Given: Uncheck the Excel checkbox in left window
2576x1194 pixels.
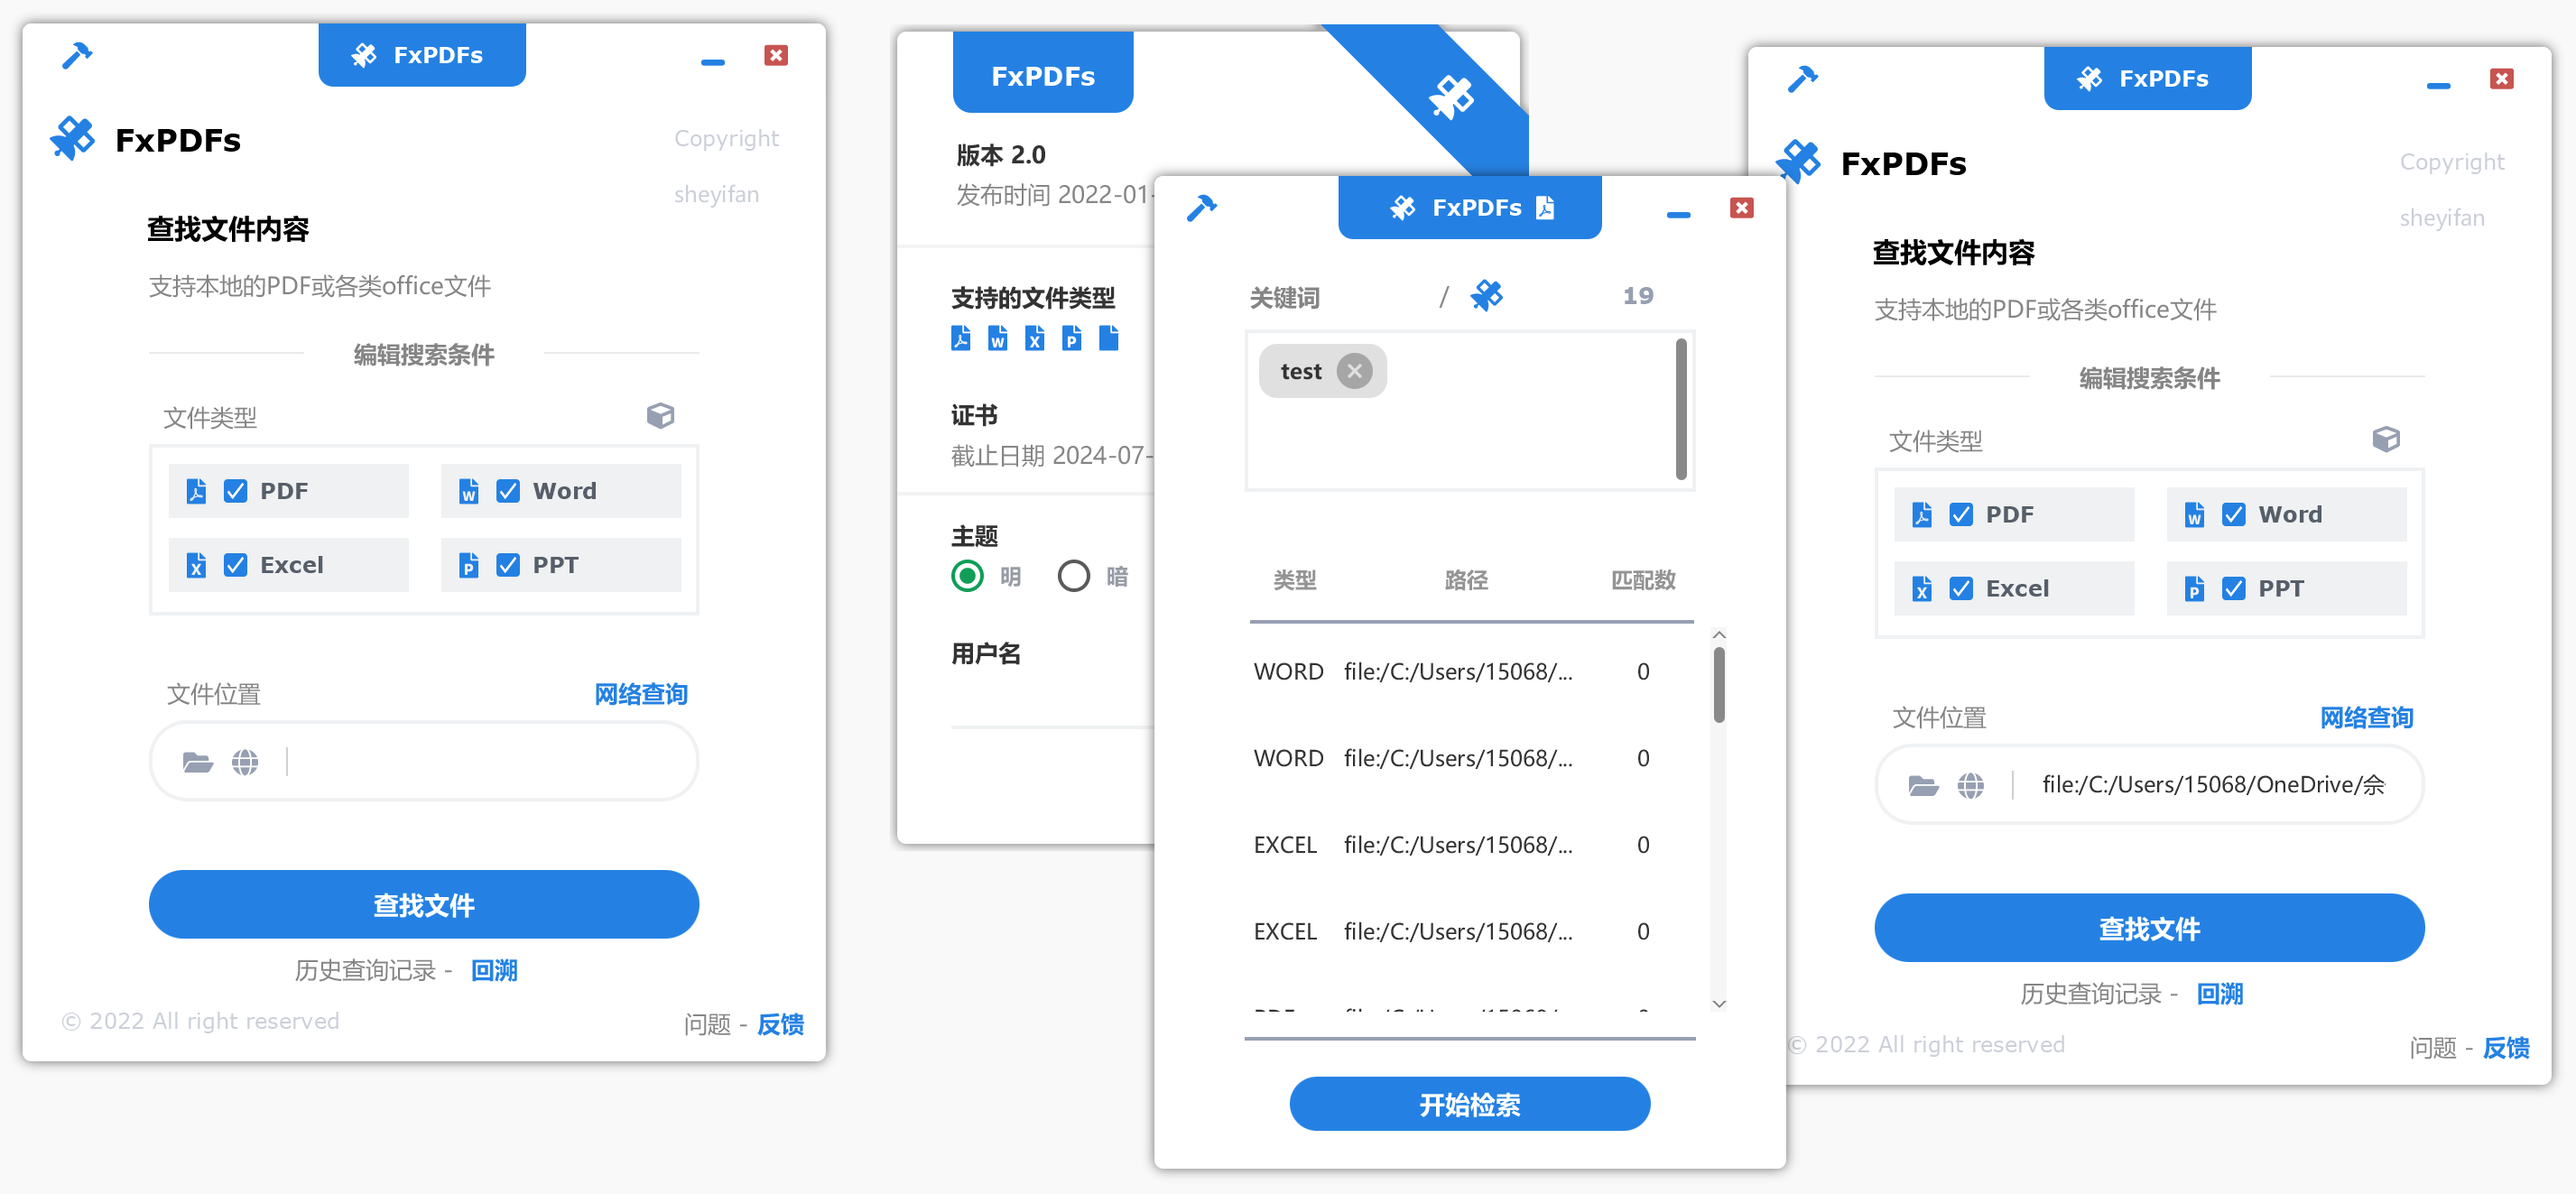Looking at the screenshot, I should pos(236,565).
